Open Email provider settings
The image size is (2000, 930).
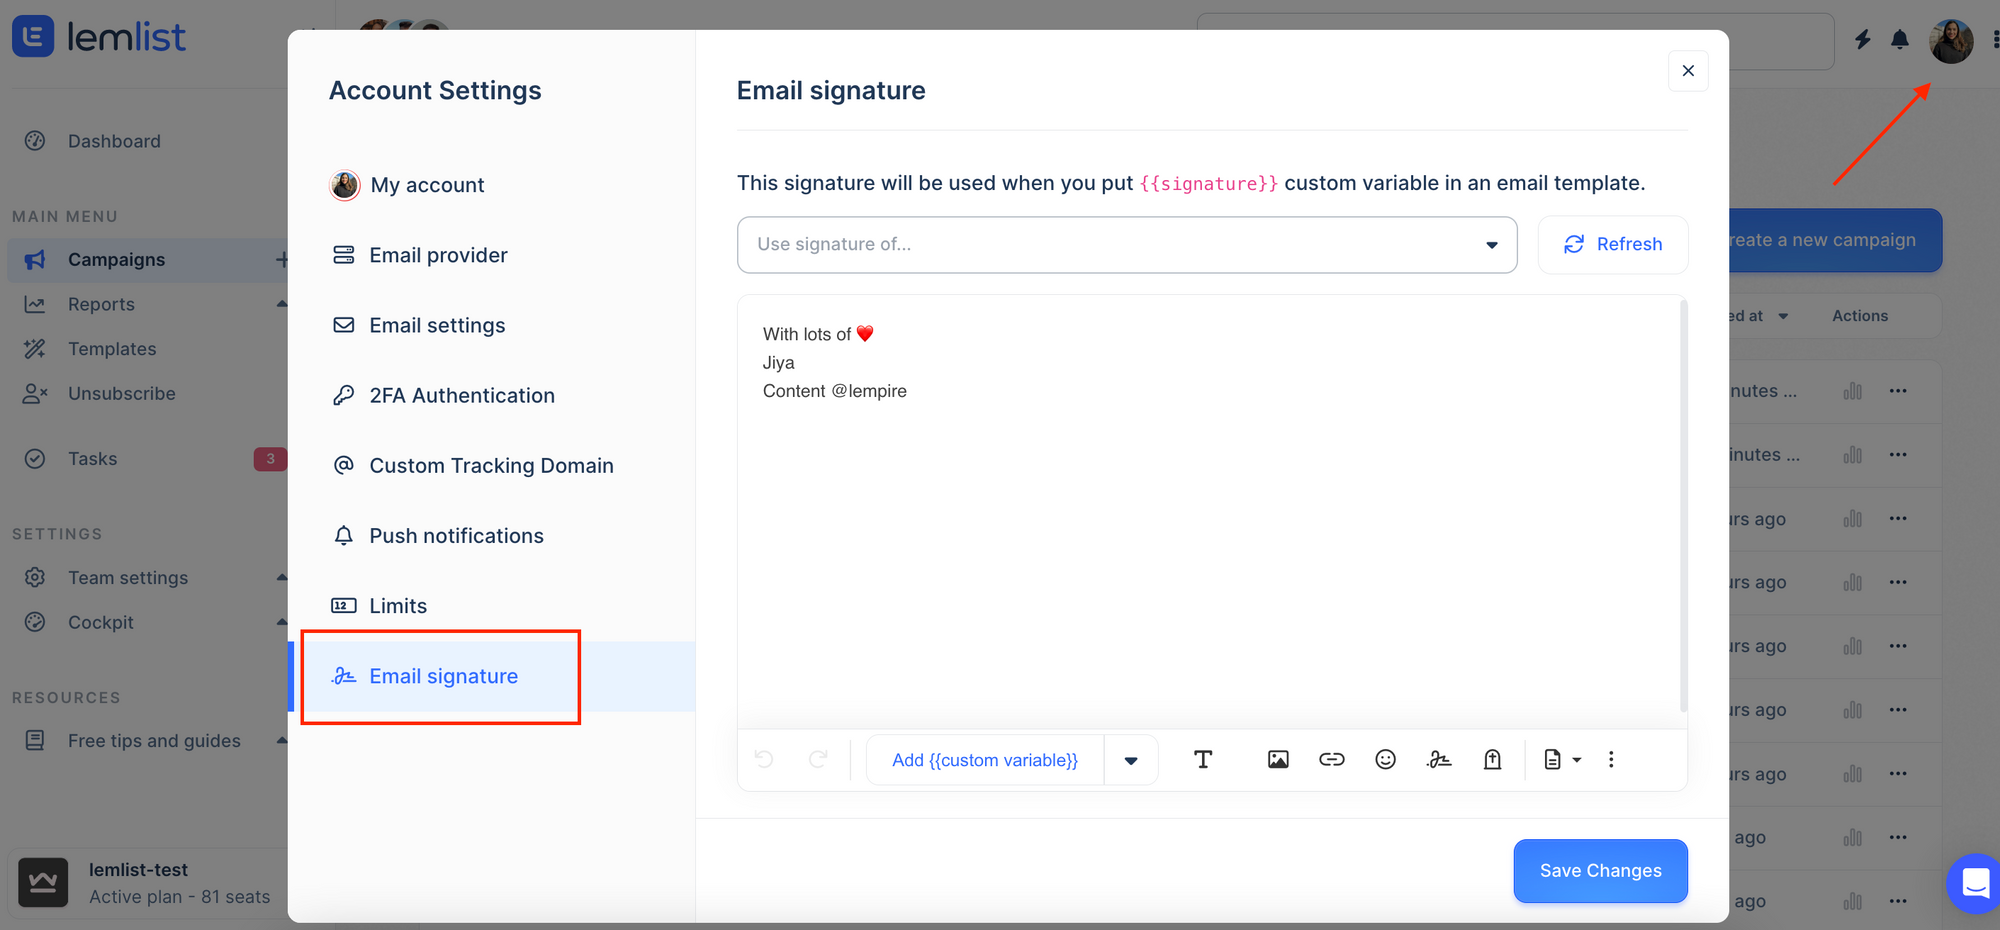438,255
